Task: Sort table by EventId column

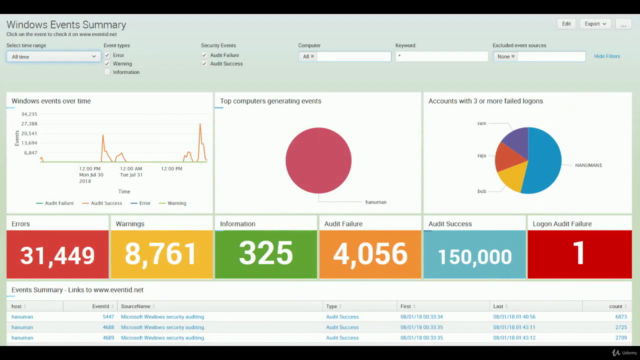Action: 103,306
